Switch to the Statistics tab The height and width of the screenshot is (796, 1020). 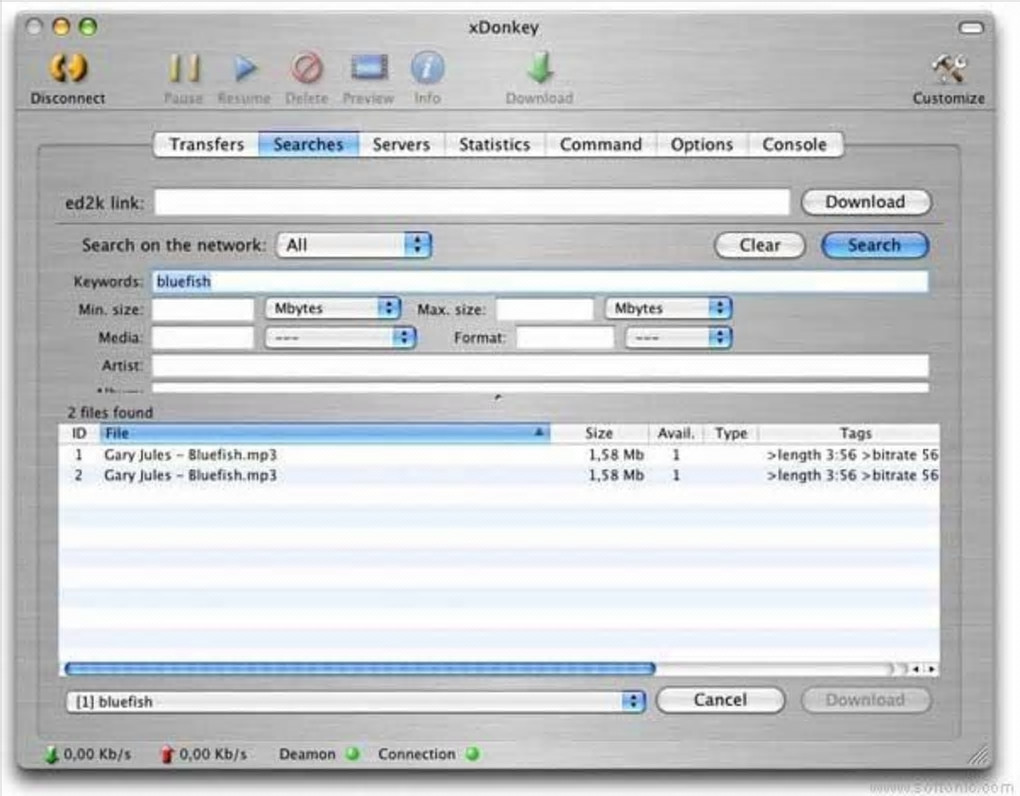pos(494,144)
